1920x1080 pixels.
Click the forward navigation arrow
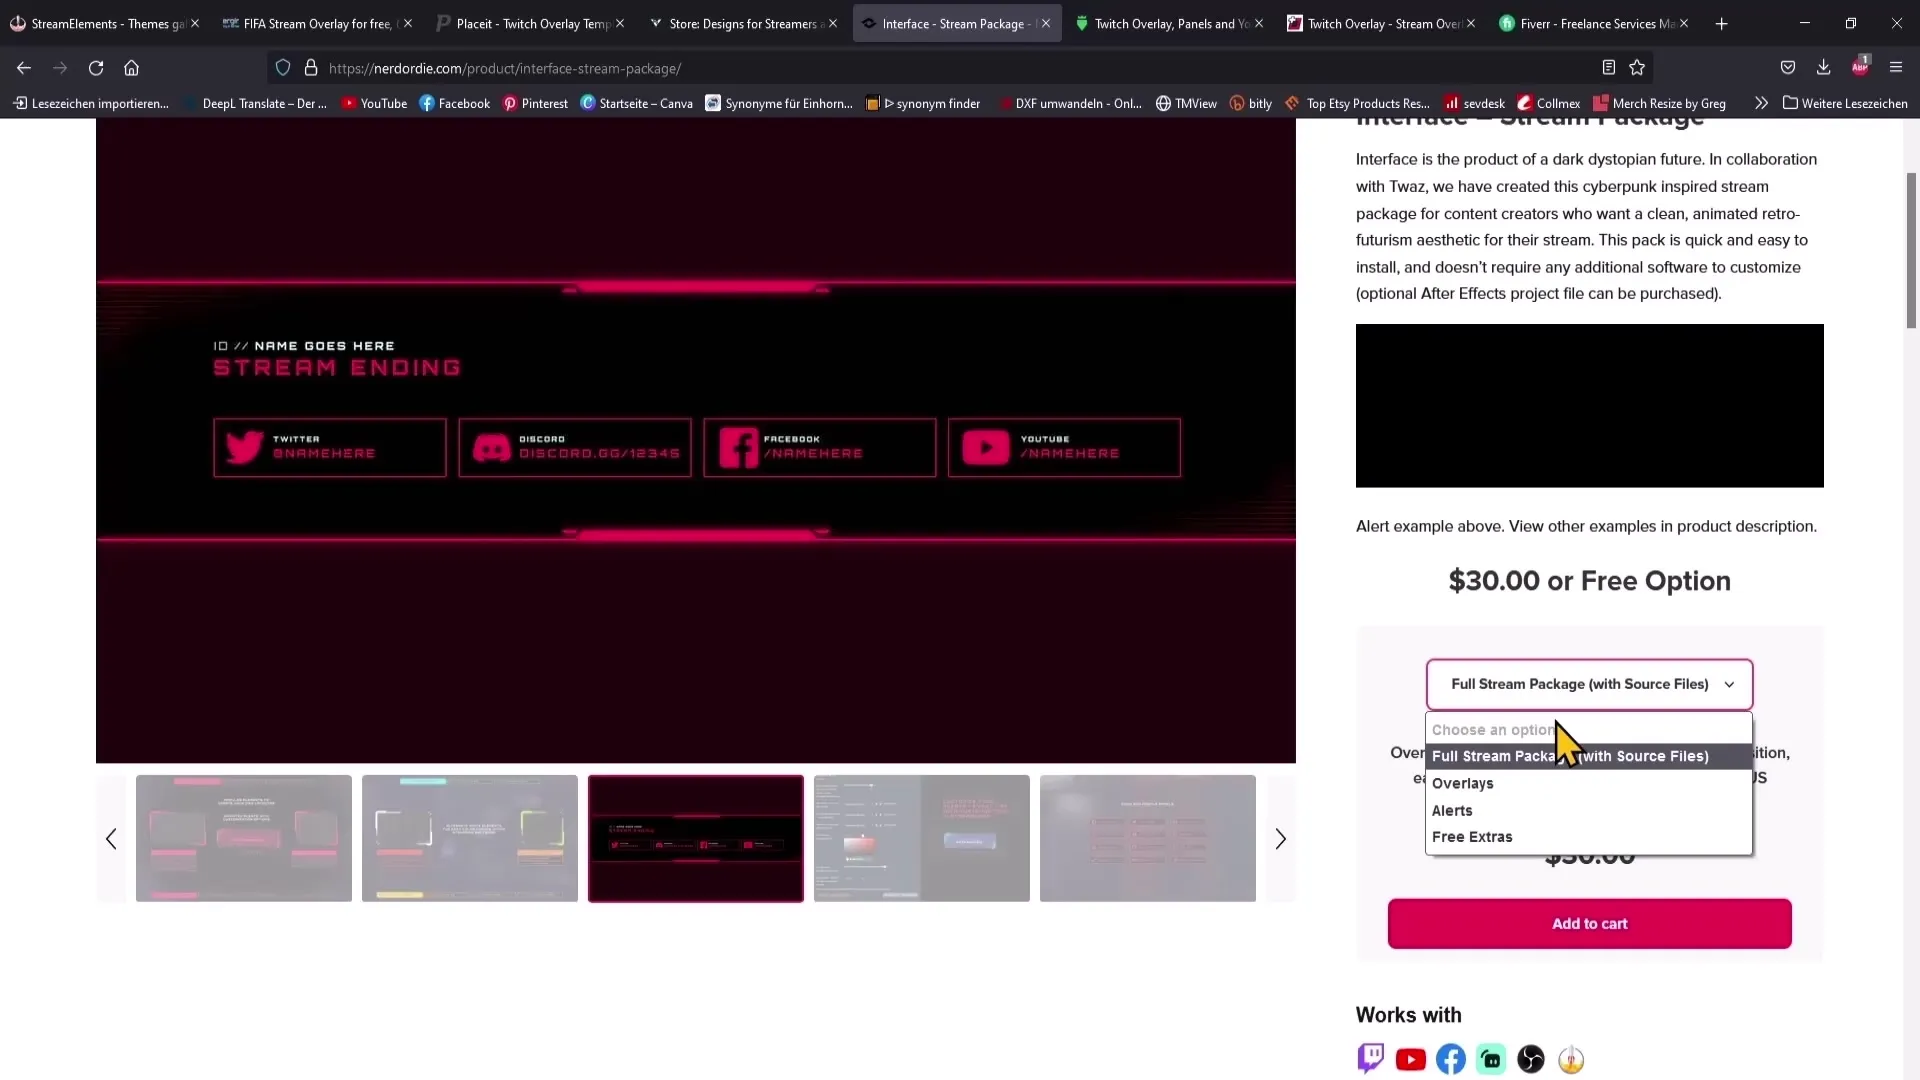coord(60,68)
